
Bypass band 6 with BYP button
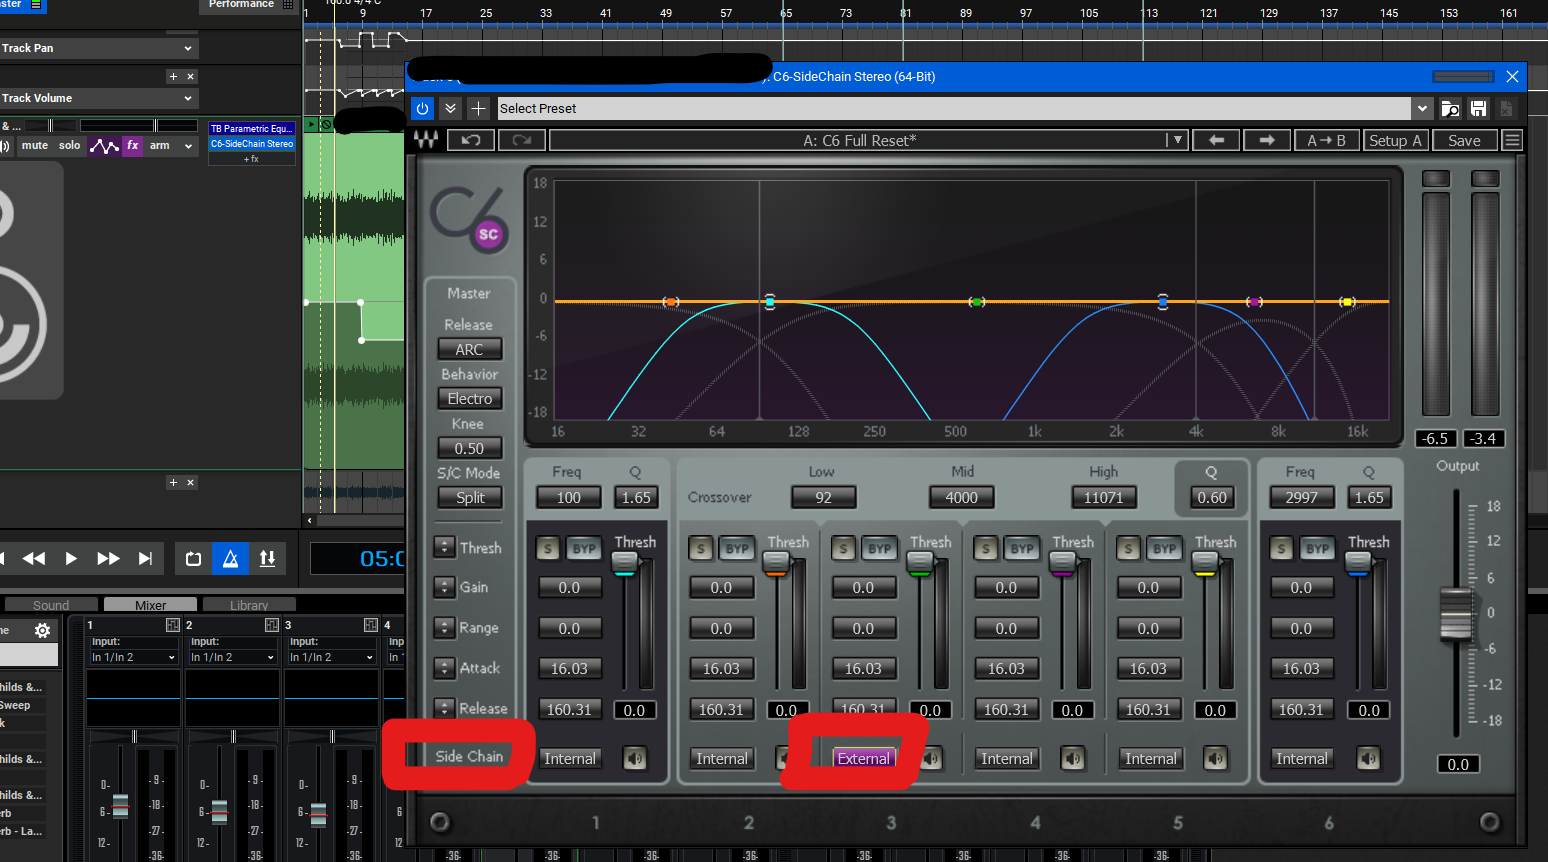(1317, 548)
